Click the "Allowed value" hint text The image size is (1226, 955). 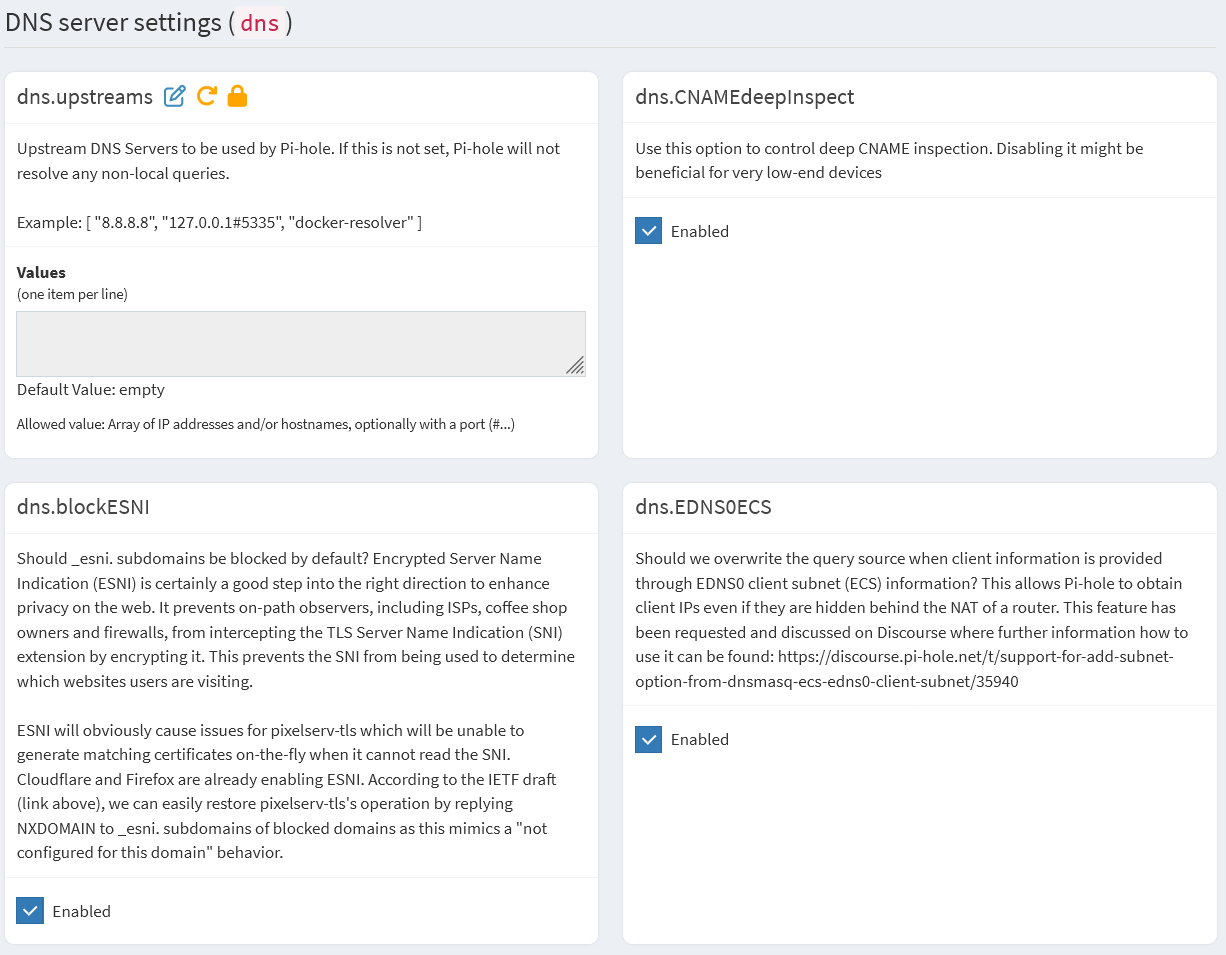[x=265, y=424]
